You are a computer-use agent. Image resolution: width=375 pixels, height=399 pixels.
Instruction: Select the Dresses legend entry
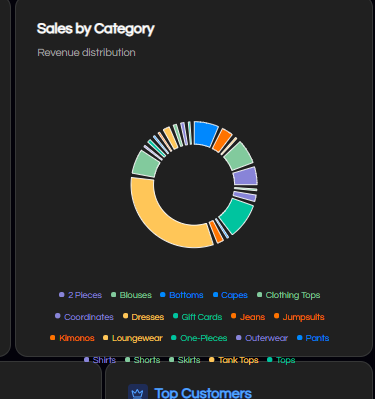pos(144,317)
